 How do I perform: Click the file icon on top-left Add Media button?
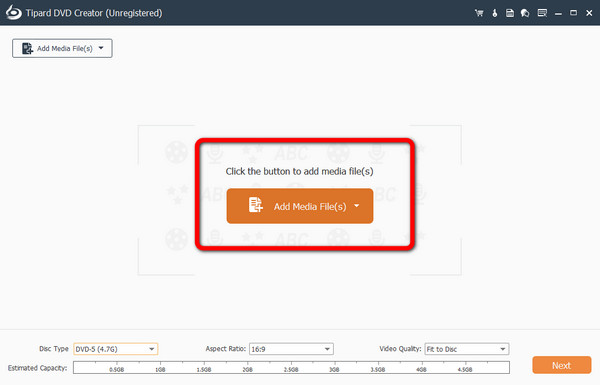[x=27, y=49]
